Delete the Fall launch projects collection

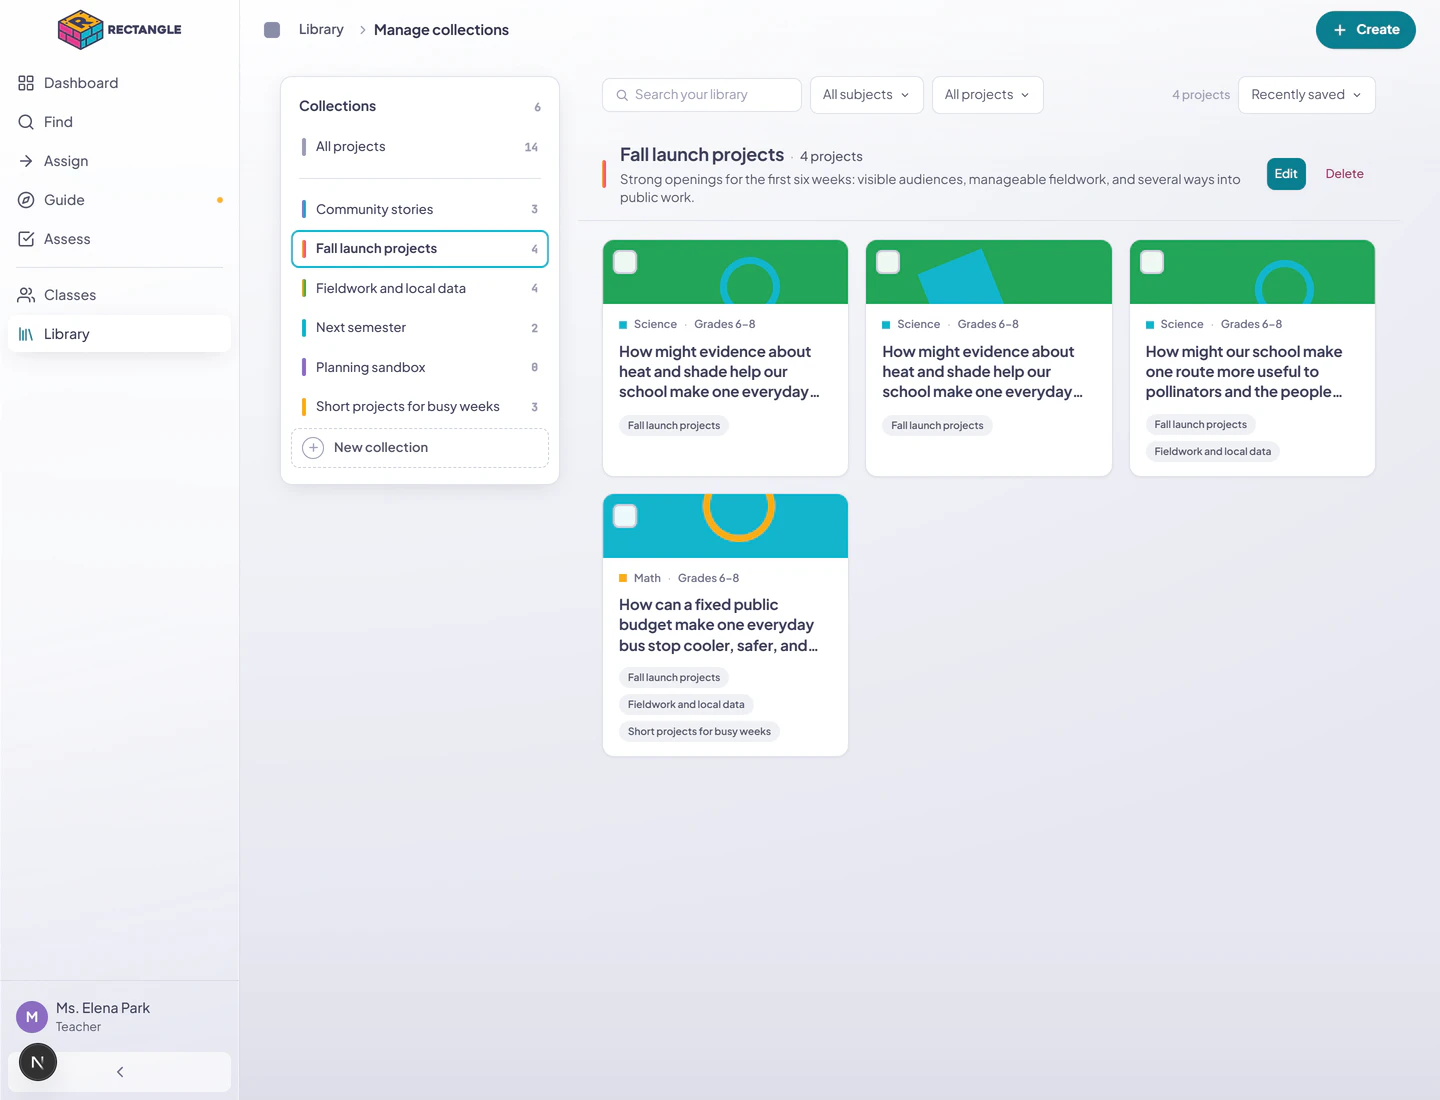point(1344,174)
